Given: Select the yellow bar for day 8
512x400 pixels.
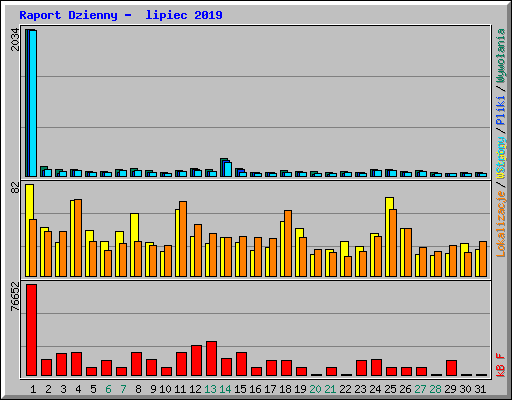Looking at the screenshot, I should [x=133, y=245].
